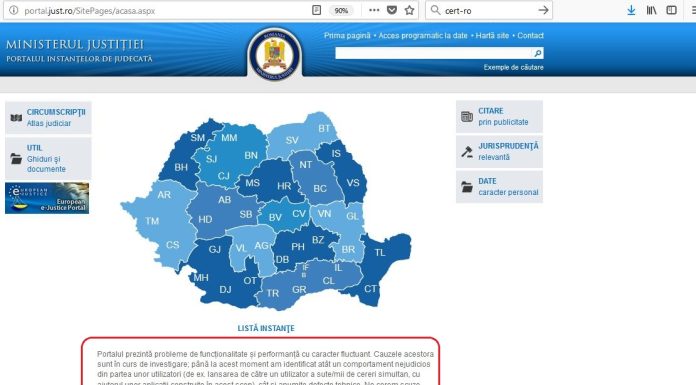This screenshot has height=385, width=696.
Task: Click Exemple de căutare link
Action: pyautogui.click(x=513, y=67)
